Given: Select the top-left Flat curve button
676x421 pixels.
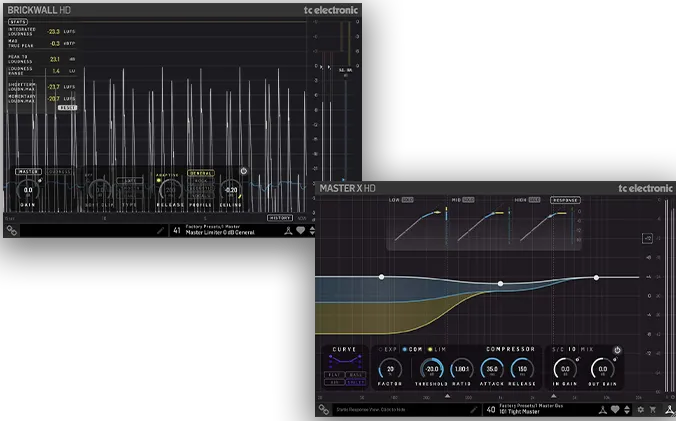Looking at the screenshot, I should pos(334,375).
